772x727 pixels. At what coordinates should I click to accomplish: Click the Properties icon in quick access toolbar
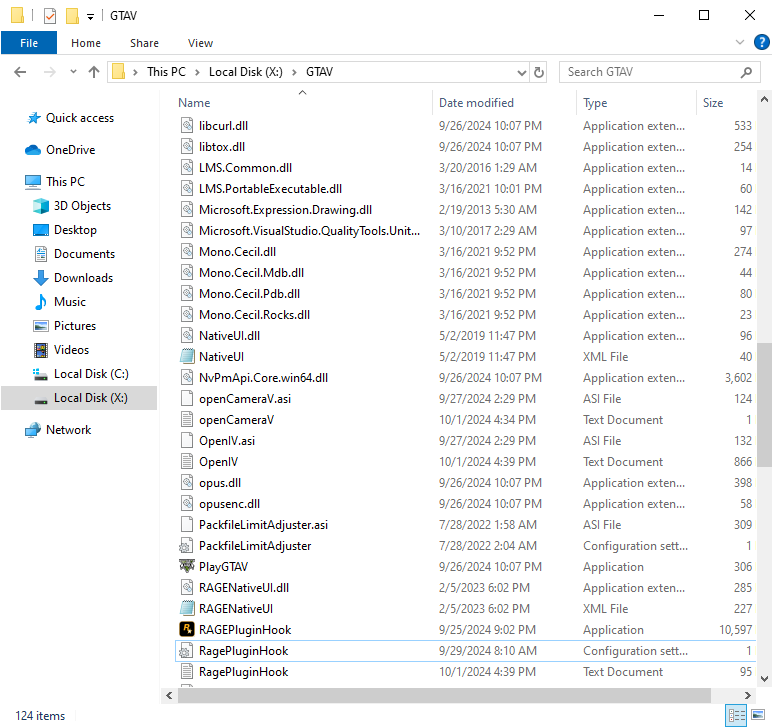pyautogui.click(x=50, y=16)
